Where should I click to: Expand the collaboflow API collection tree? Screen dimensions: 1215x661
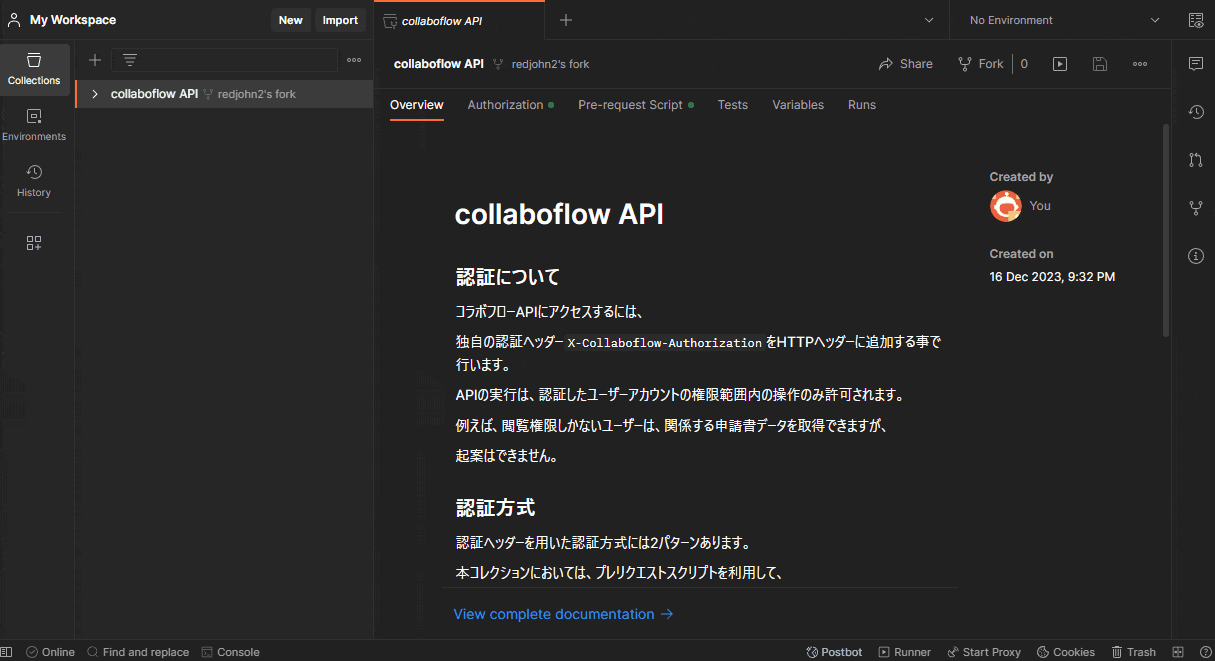pos(95,94)
